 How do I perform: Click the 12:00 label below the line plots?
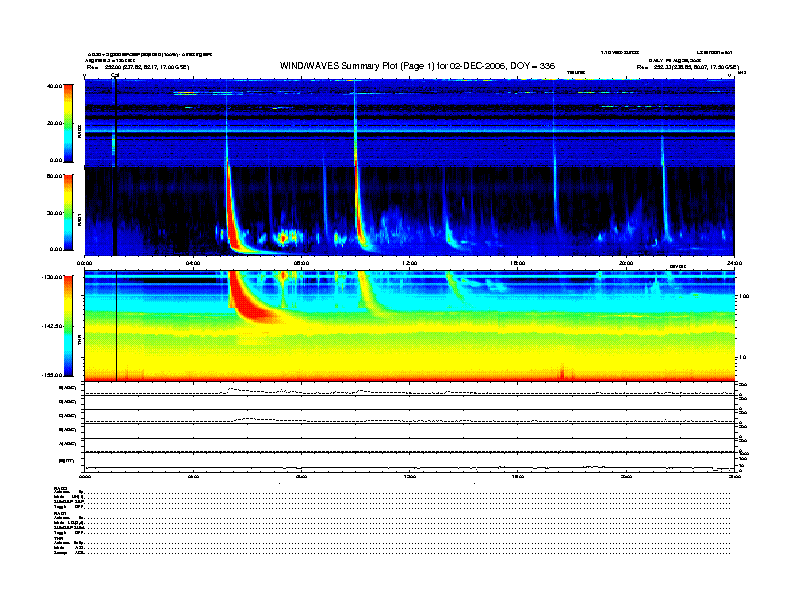pos(409,476)
